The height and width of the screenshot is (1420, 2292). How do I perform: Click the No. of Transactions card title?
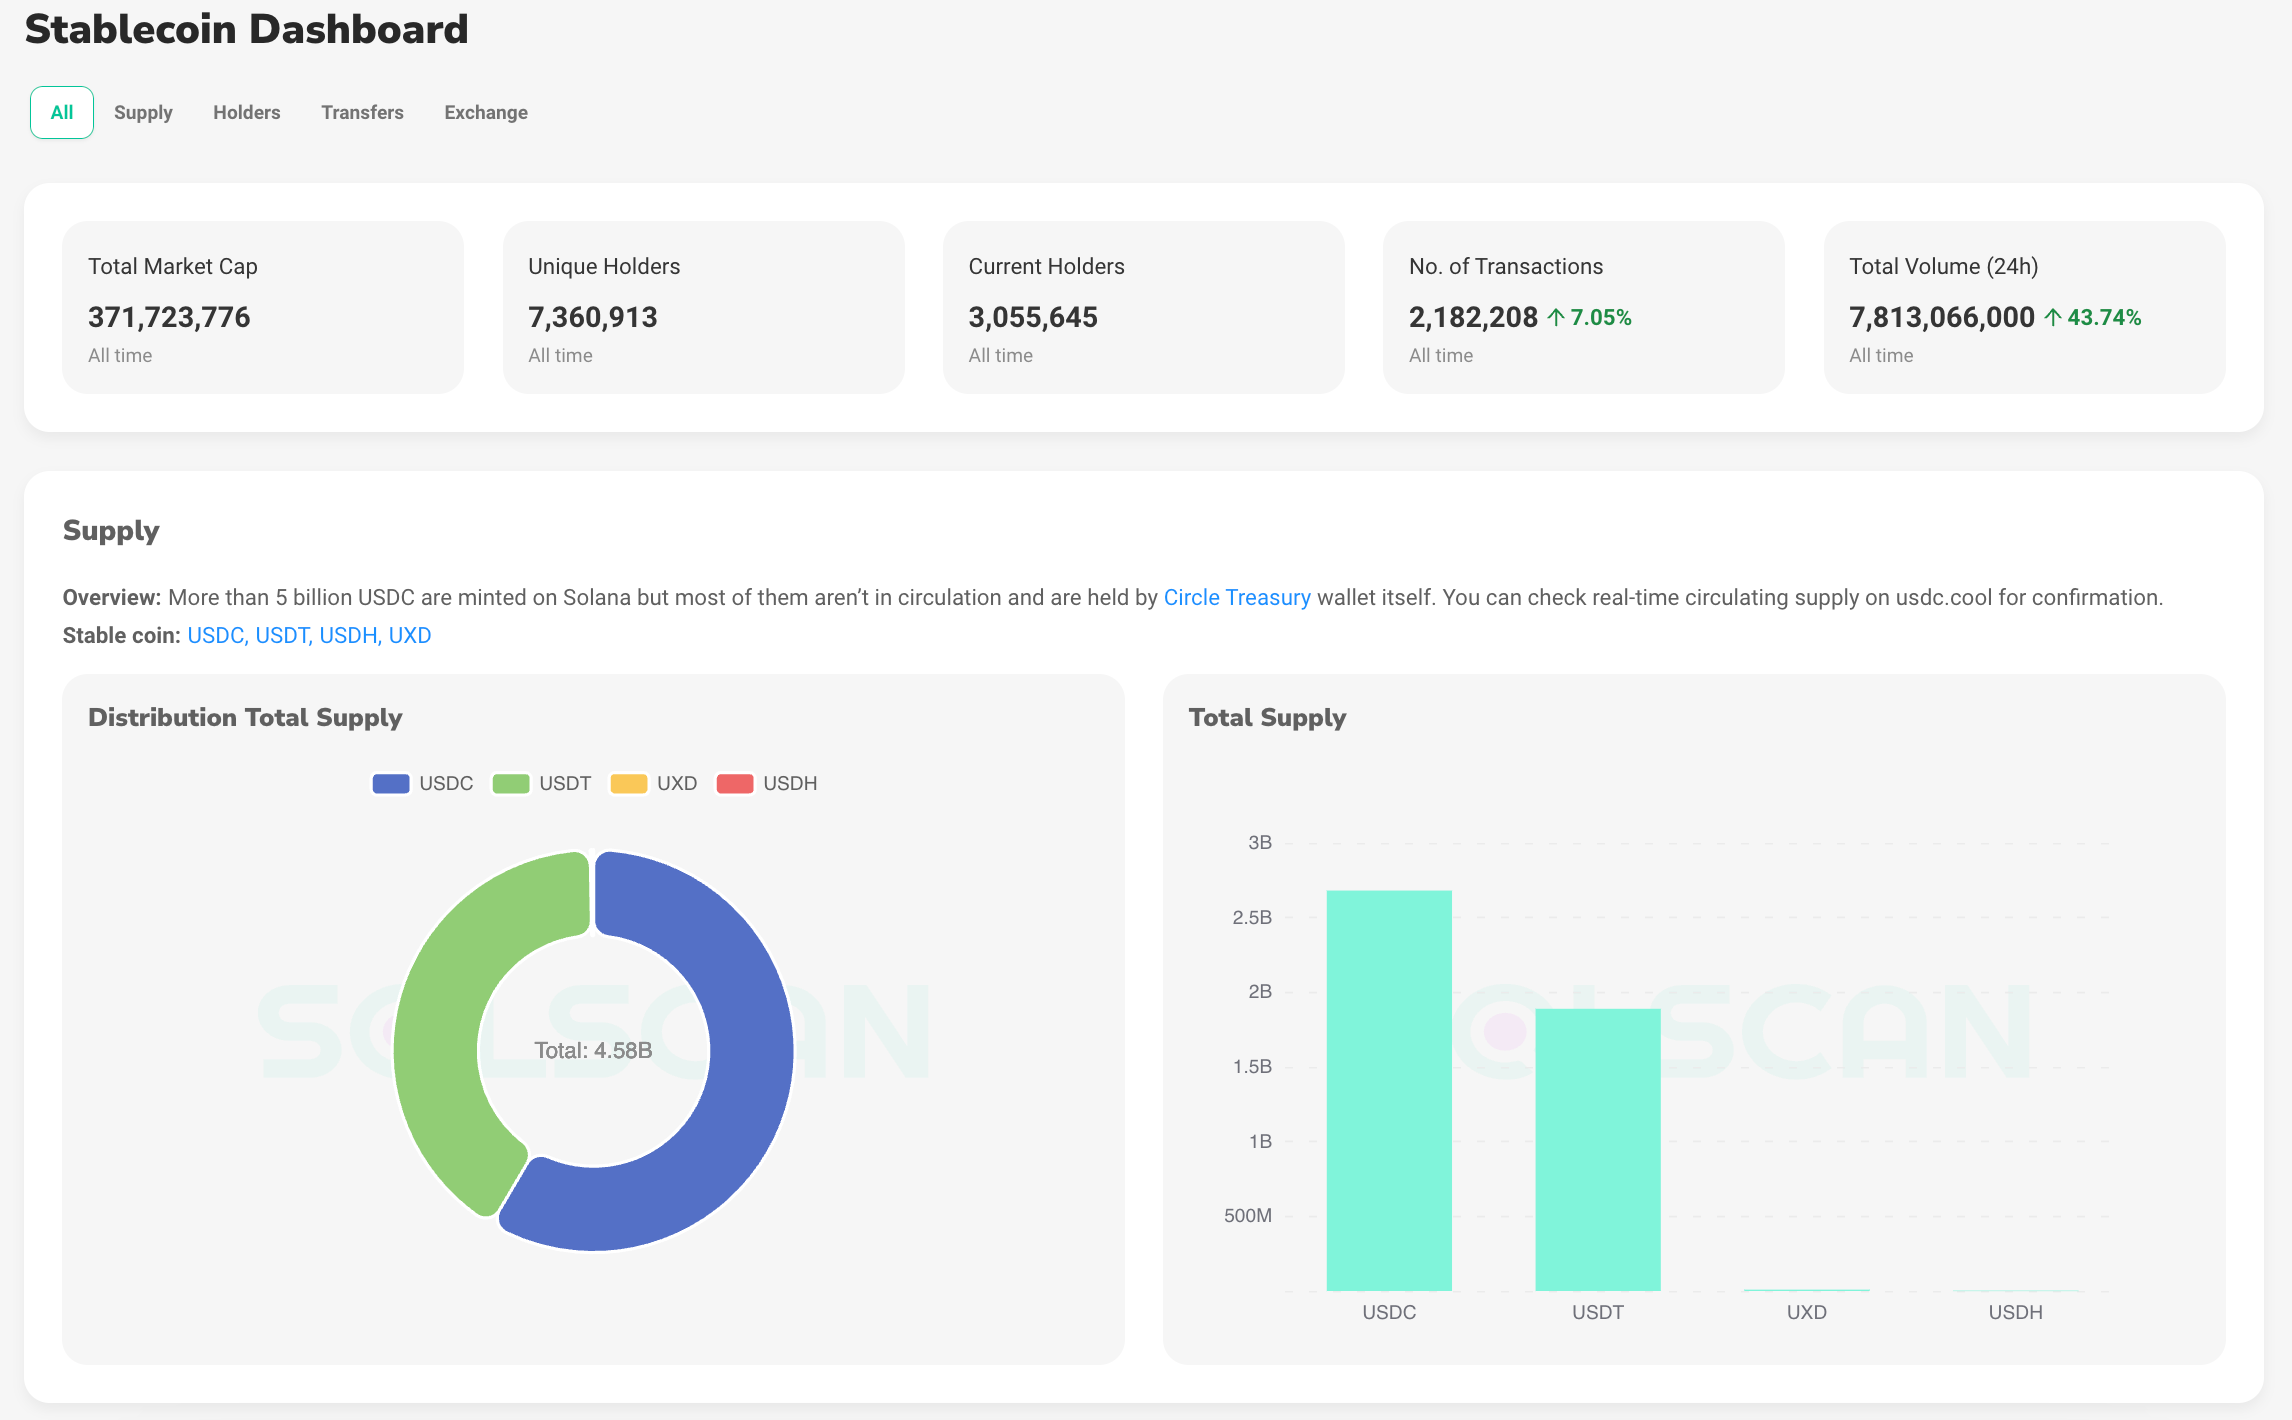(1506, 266)
